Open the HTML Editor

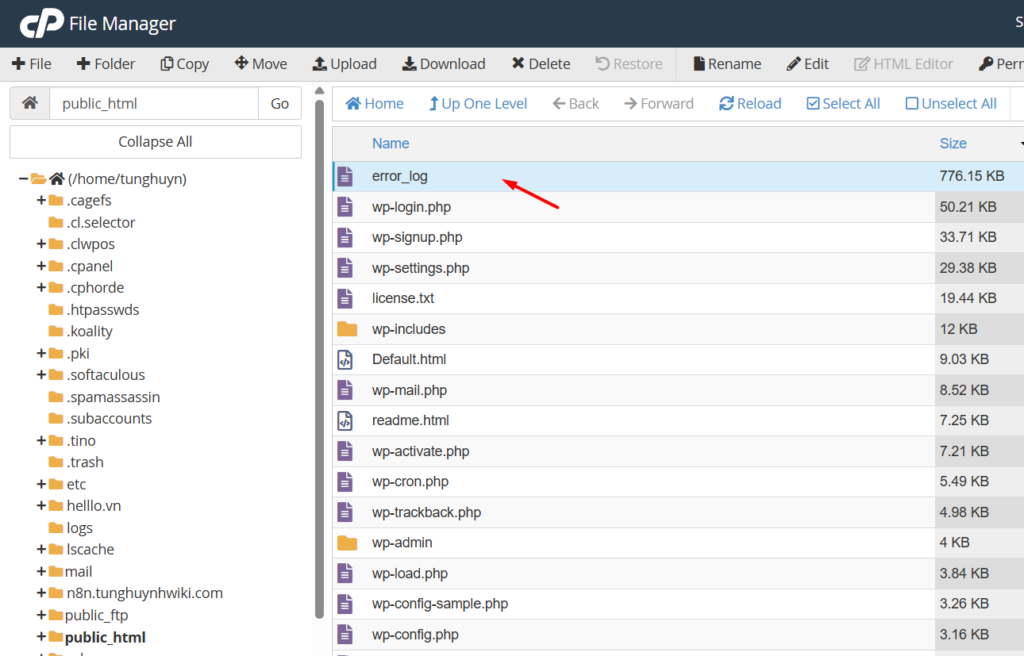coord(904,63)
